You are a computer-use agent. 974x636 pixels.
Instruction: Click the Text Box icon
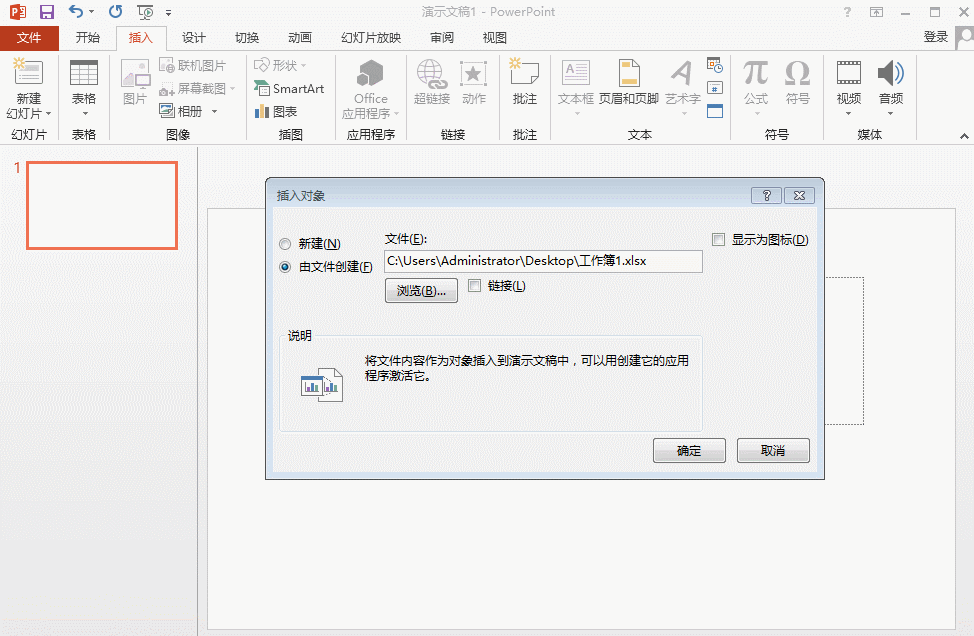pos(575,73)
